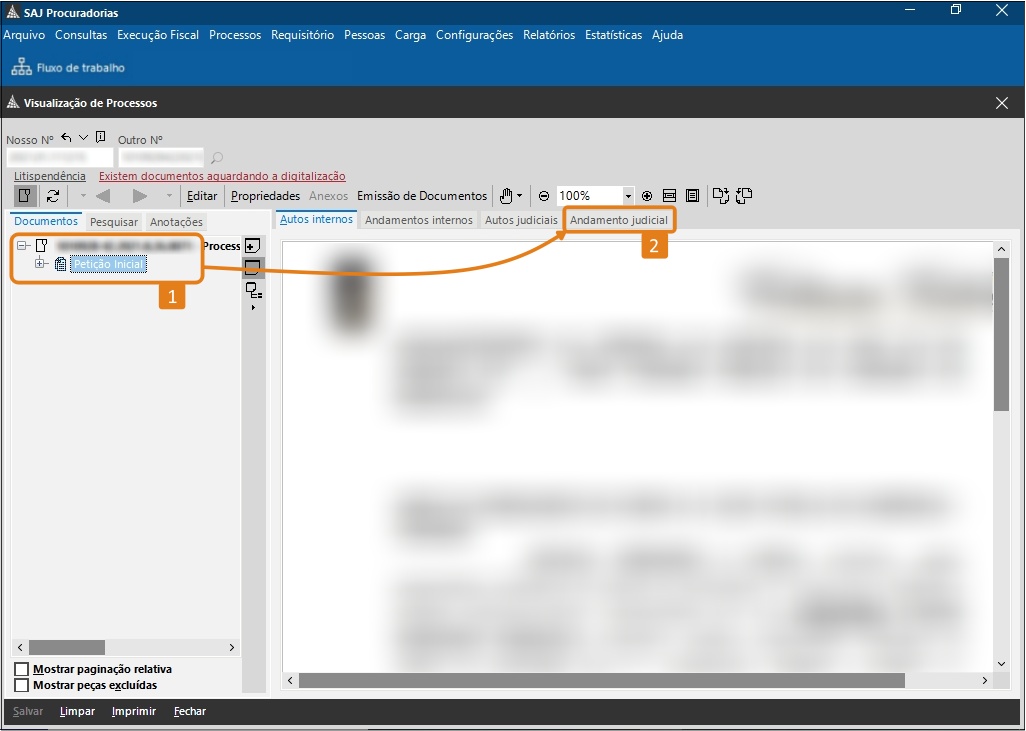Expand the Petição Inicial tree node
Screen dimensions: 1026x731
[x=41, y=264]
